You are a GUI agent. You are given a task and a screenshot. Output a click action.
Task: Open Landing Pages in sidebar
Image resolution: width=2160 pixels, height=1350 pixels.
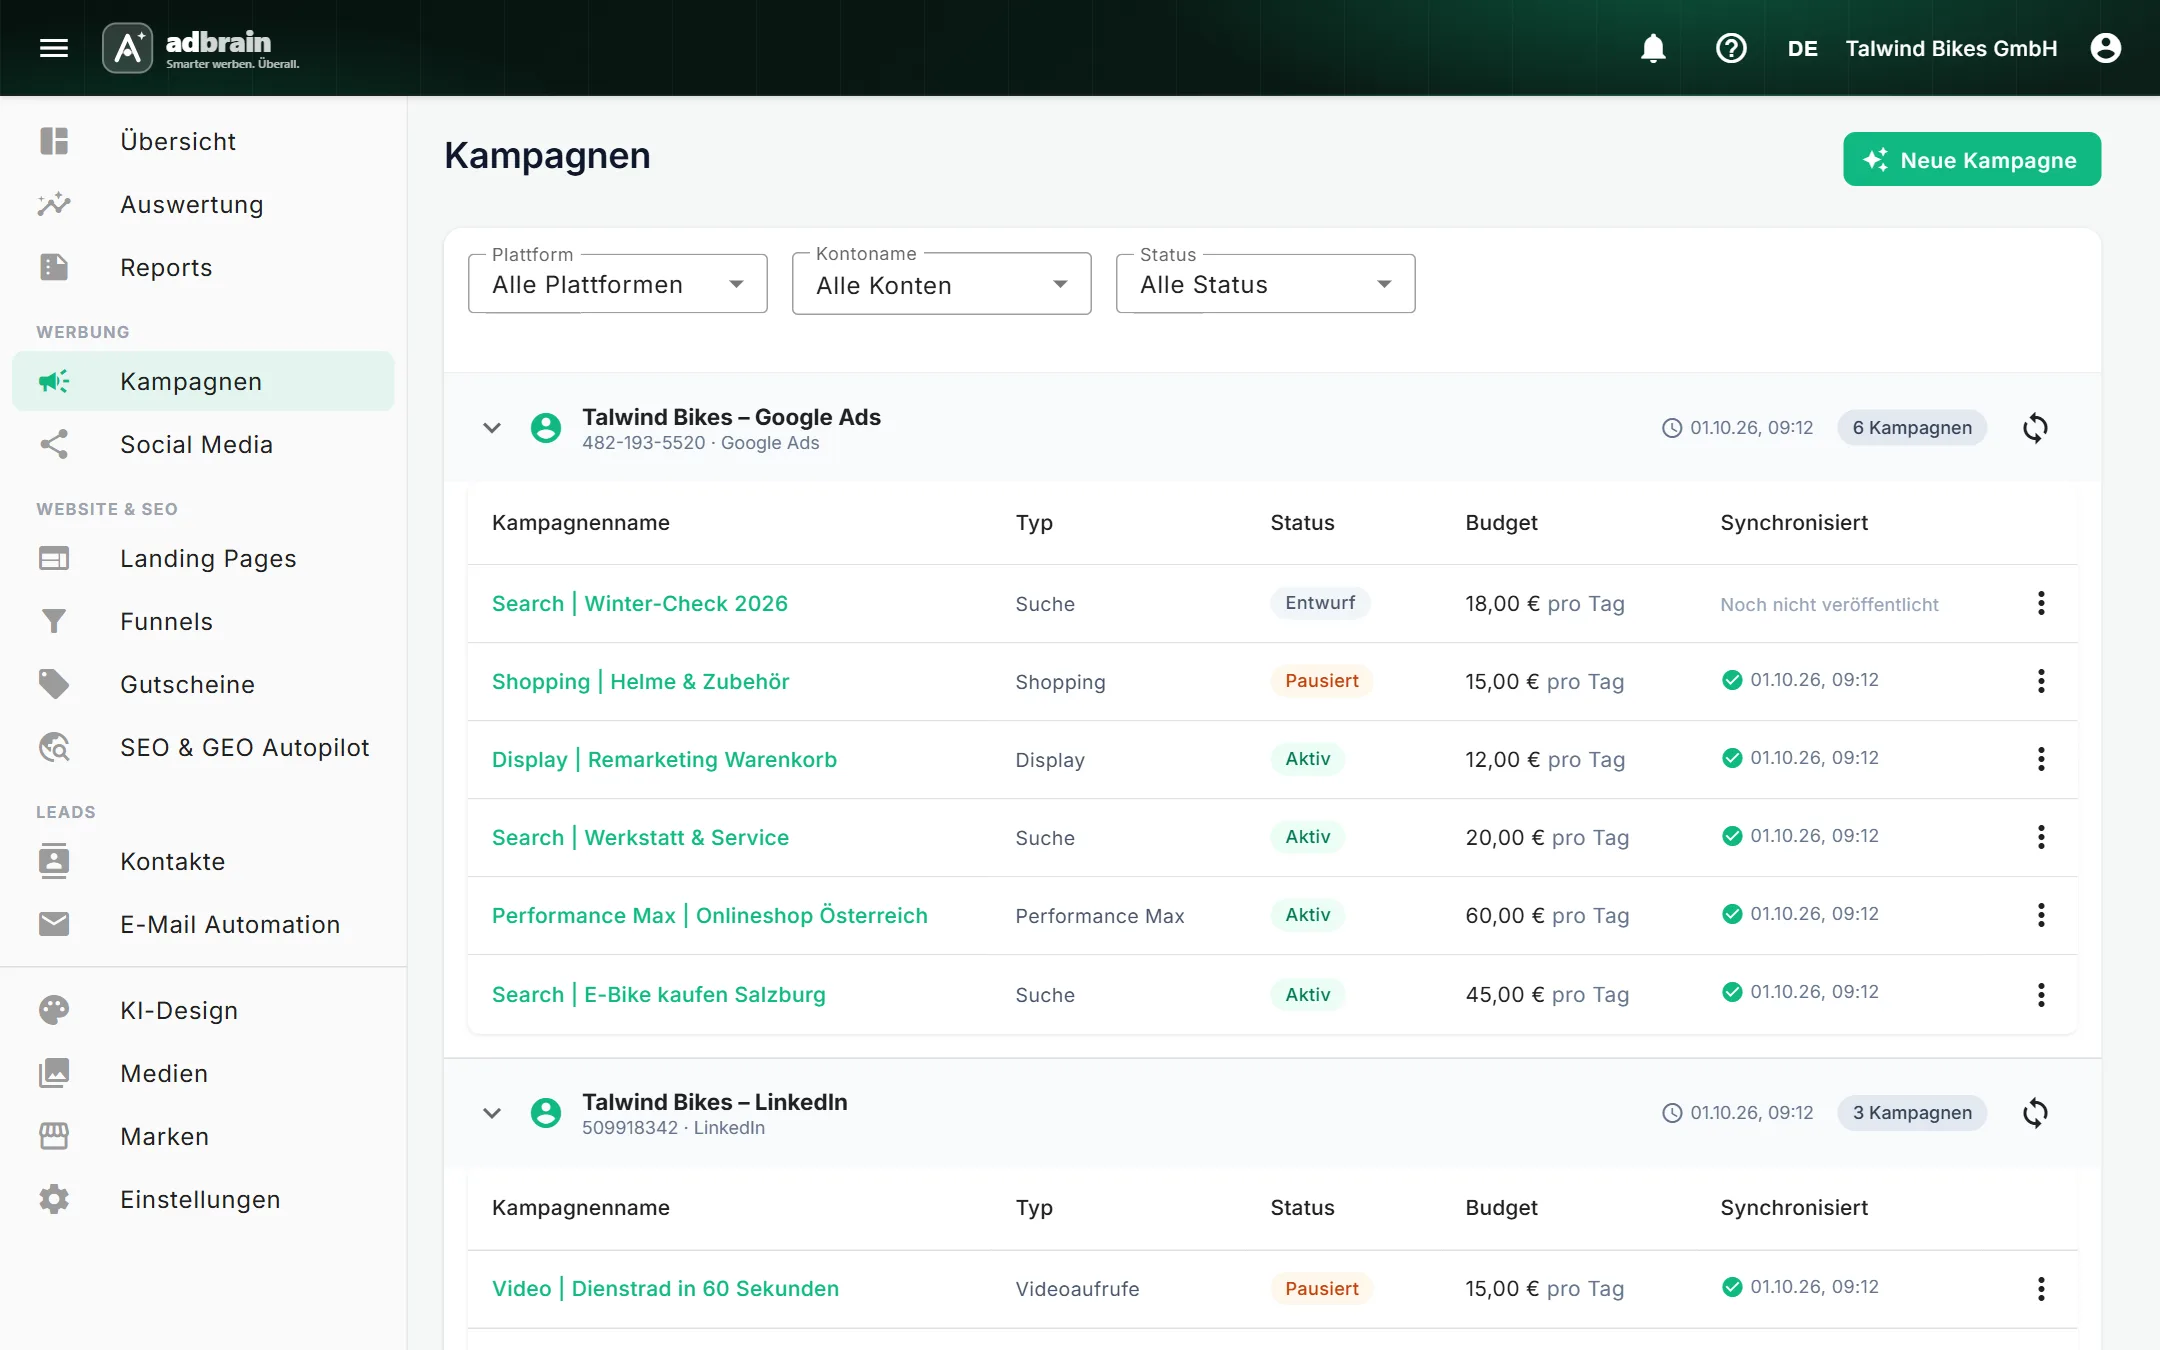point(203,558)
